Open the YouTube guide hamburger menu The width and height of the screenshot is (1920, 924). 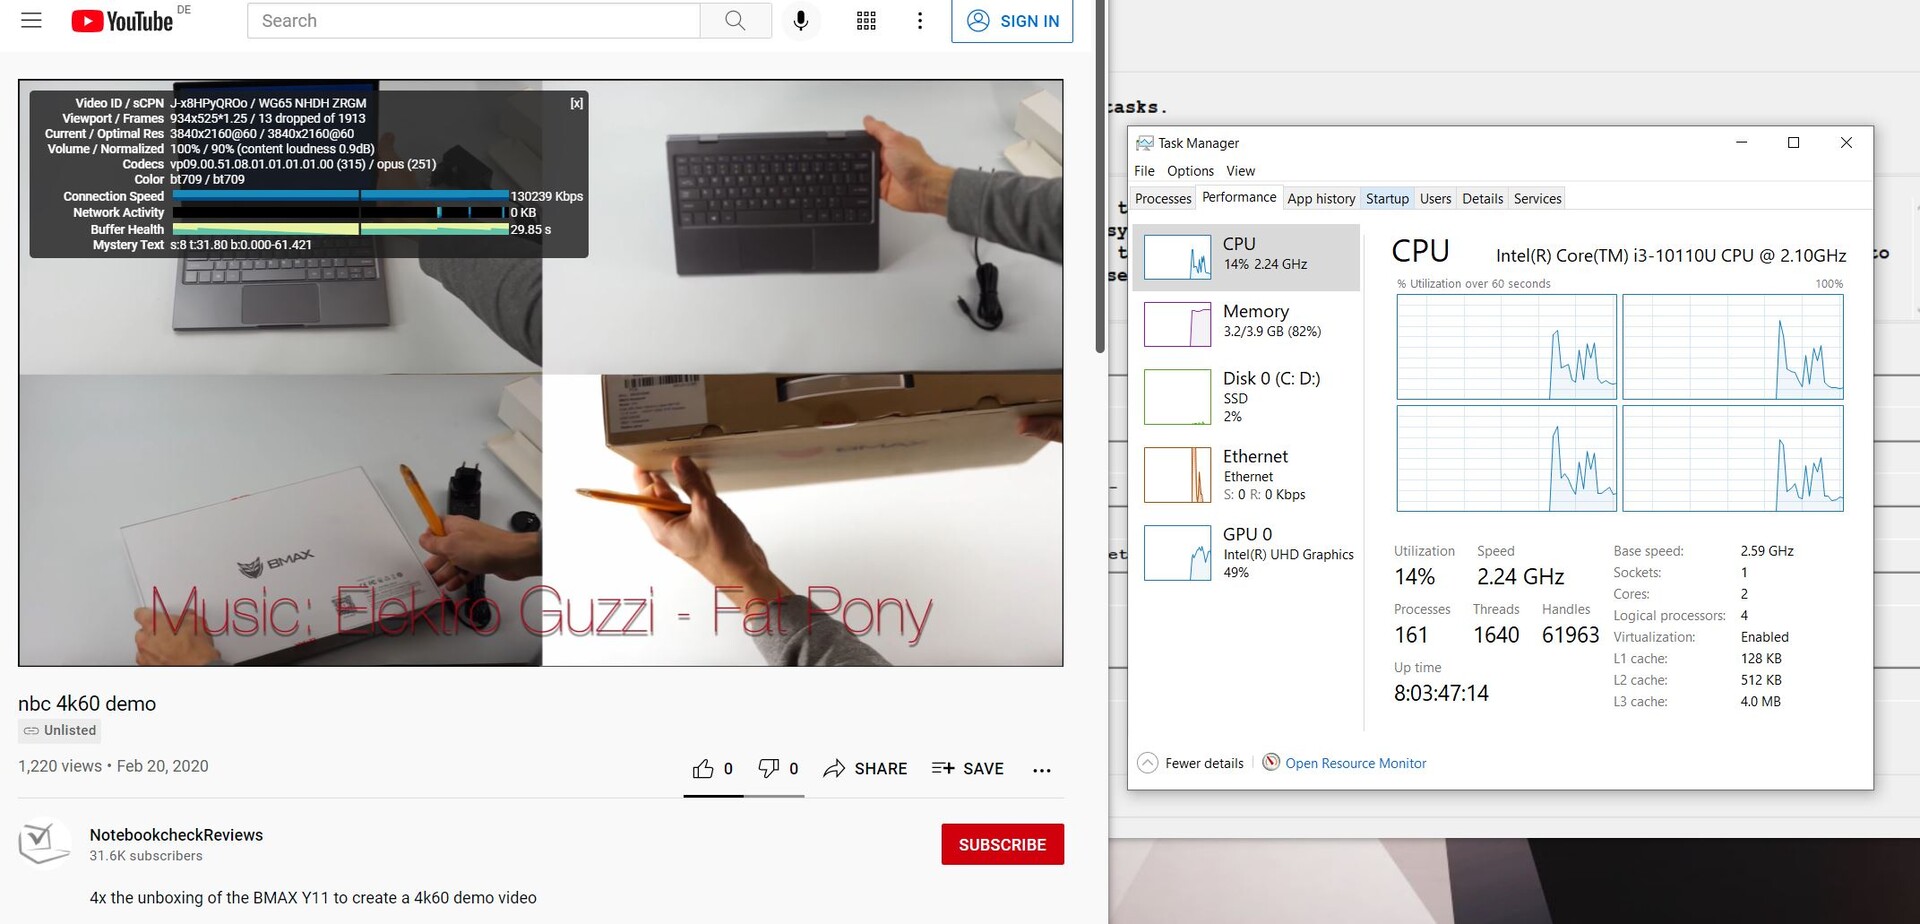32,20
